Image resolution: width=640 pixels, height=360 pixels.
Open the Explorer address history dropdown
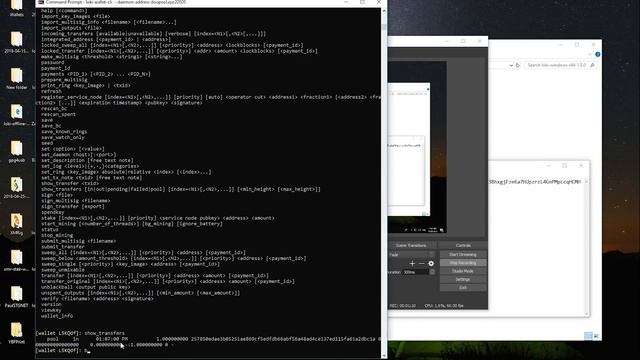pyautogui.click(x=511, y=65)
